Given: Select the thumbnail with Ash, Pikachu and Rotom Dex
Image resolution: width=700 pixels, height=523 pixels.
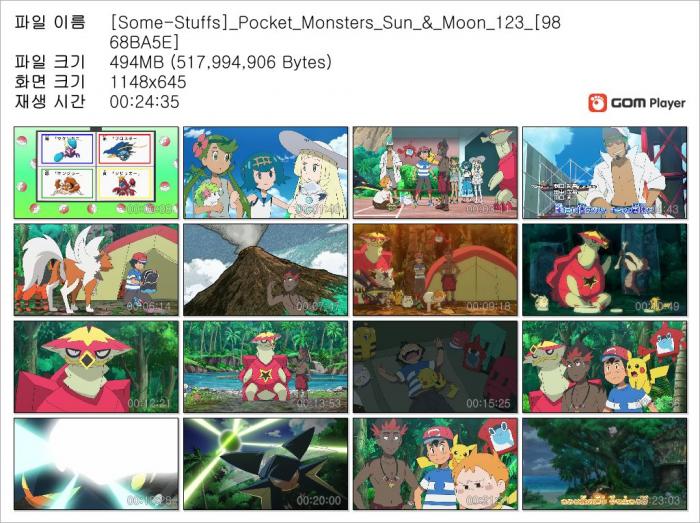Looking at the screenshot, I should 605,367.
